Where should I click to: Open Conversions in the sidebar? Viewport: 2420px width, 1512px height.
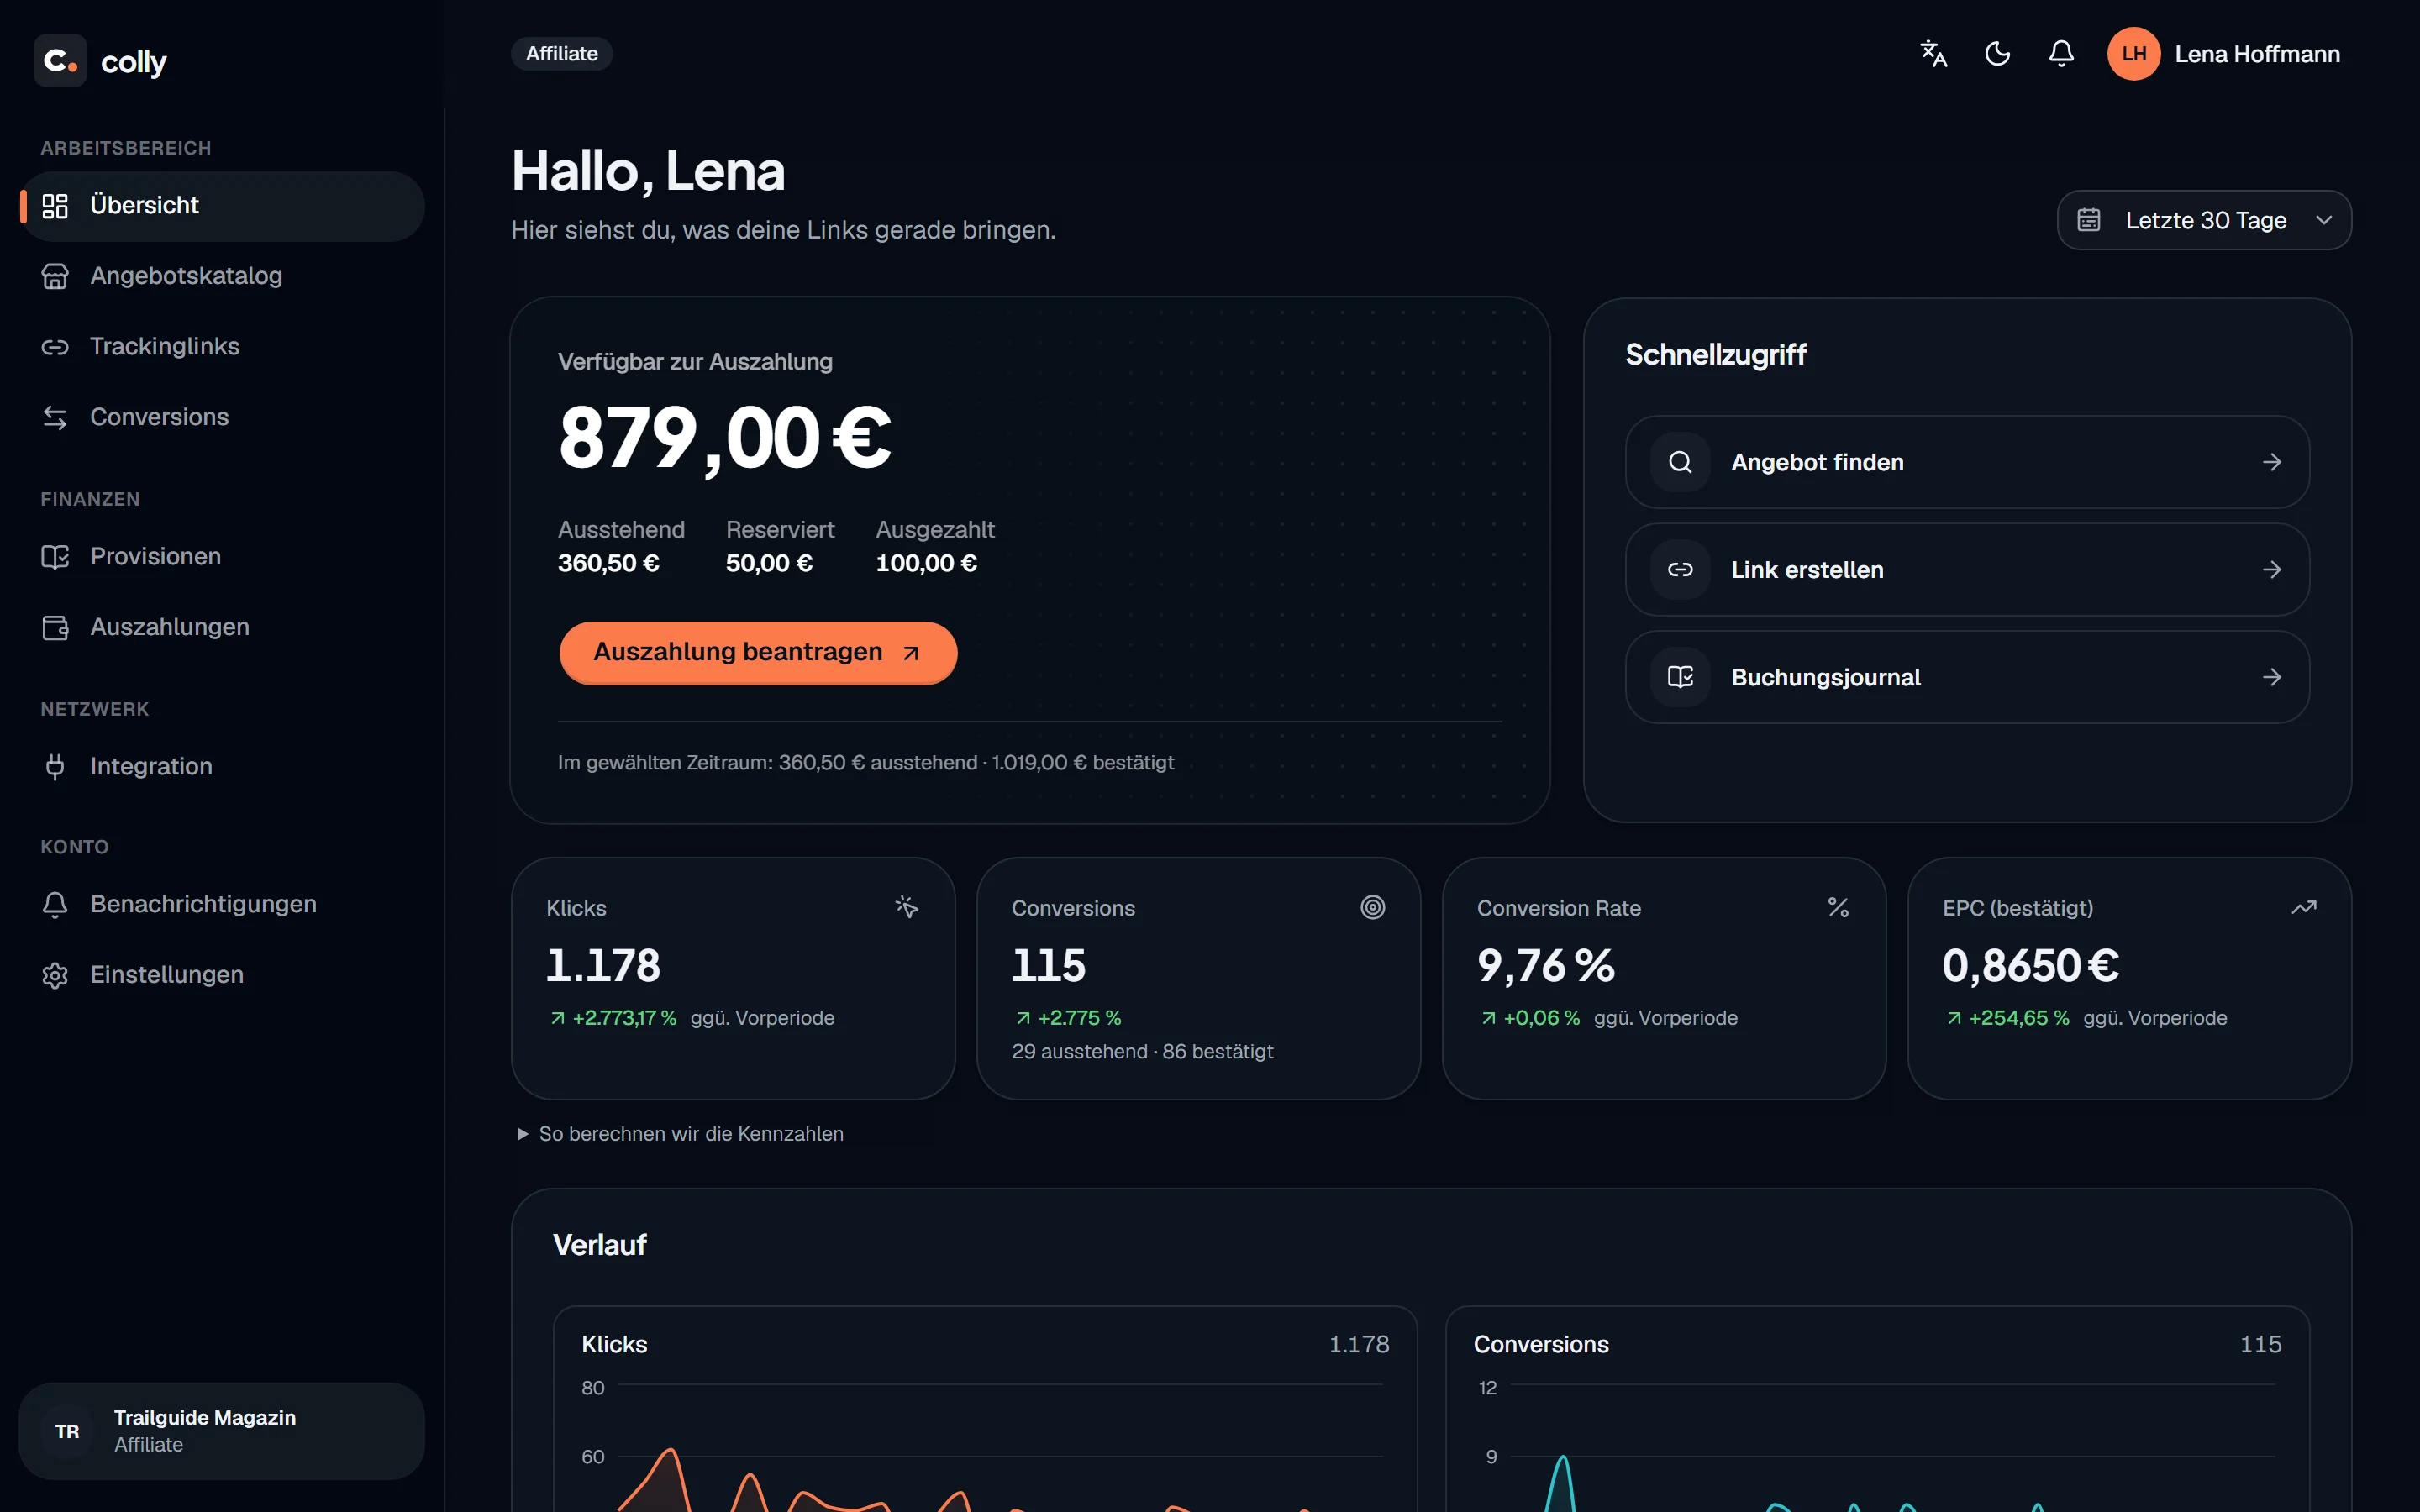tap(221, 417)
